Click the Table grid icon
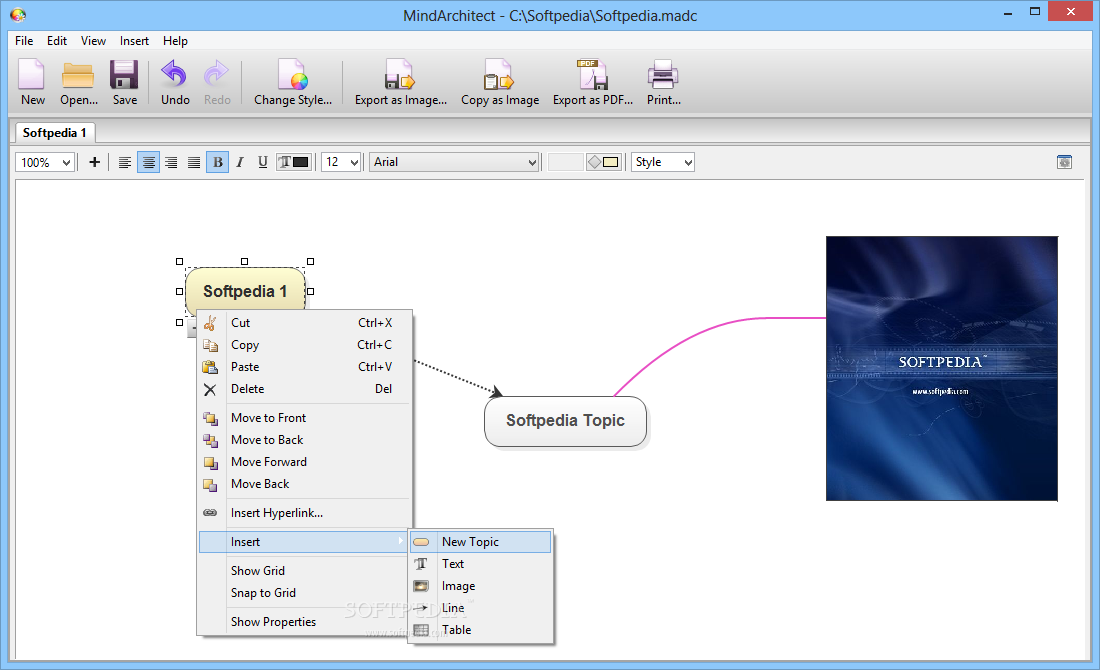This screenshot has height=670, width=1100. (421, 630)
